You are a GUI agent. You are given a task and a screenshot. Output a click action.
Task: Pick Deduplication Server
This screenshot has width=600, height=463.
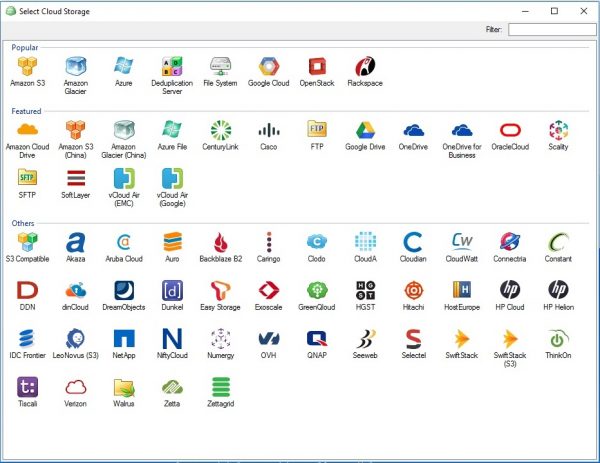tap(172, 66)
